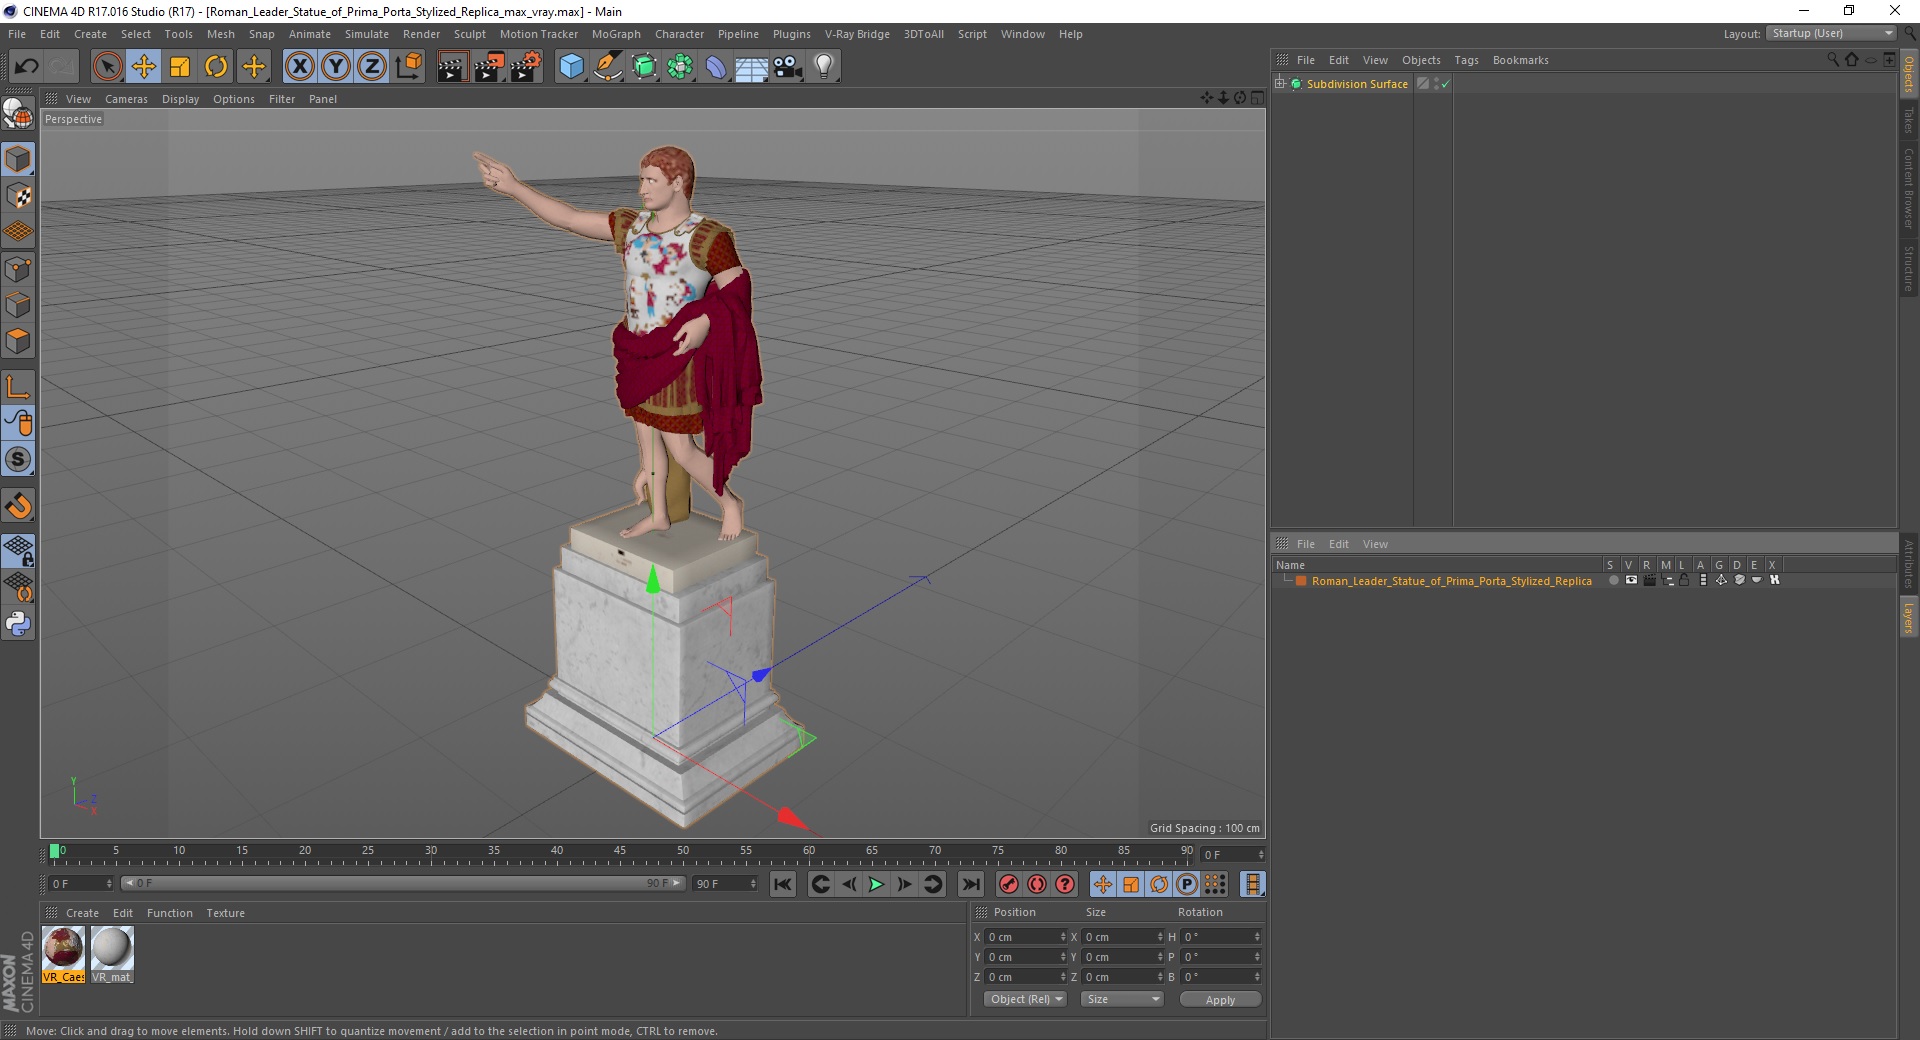Select the Roman_Leader_Statue layer row
Viewport: 1920px width, 1040px height.
pos(1451,580)
